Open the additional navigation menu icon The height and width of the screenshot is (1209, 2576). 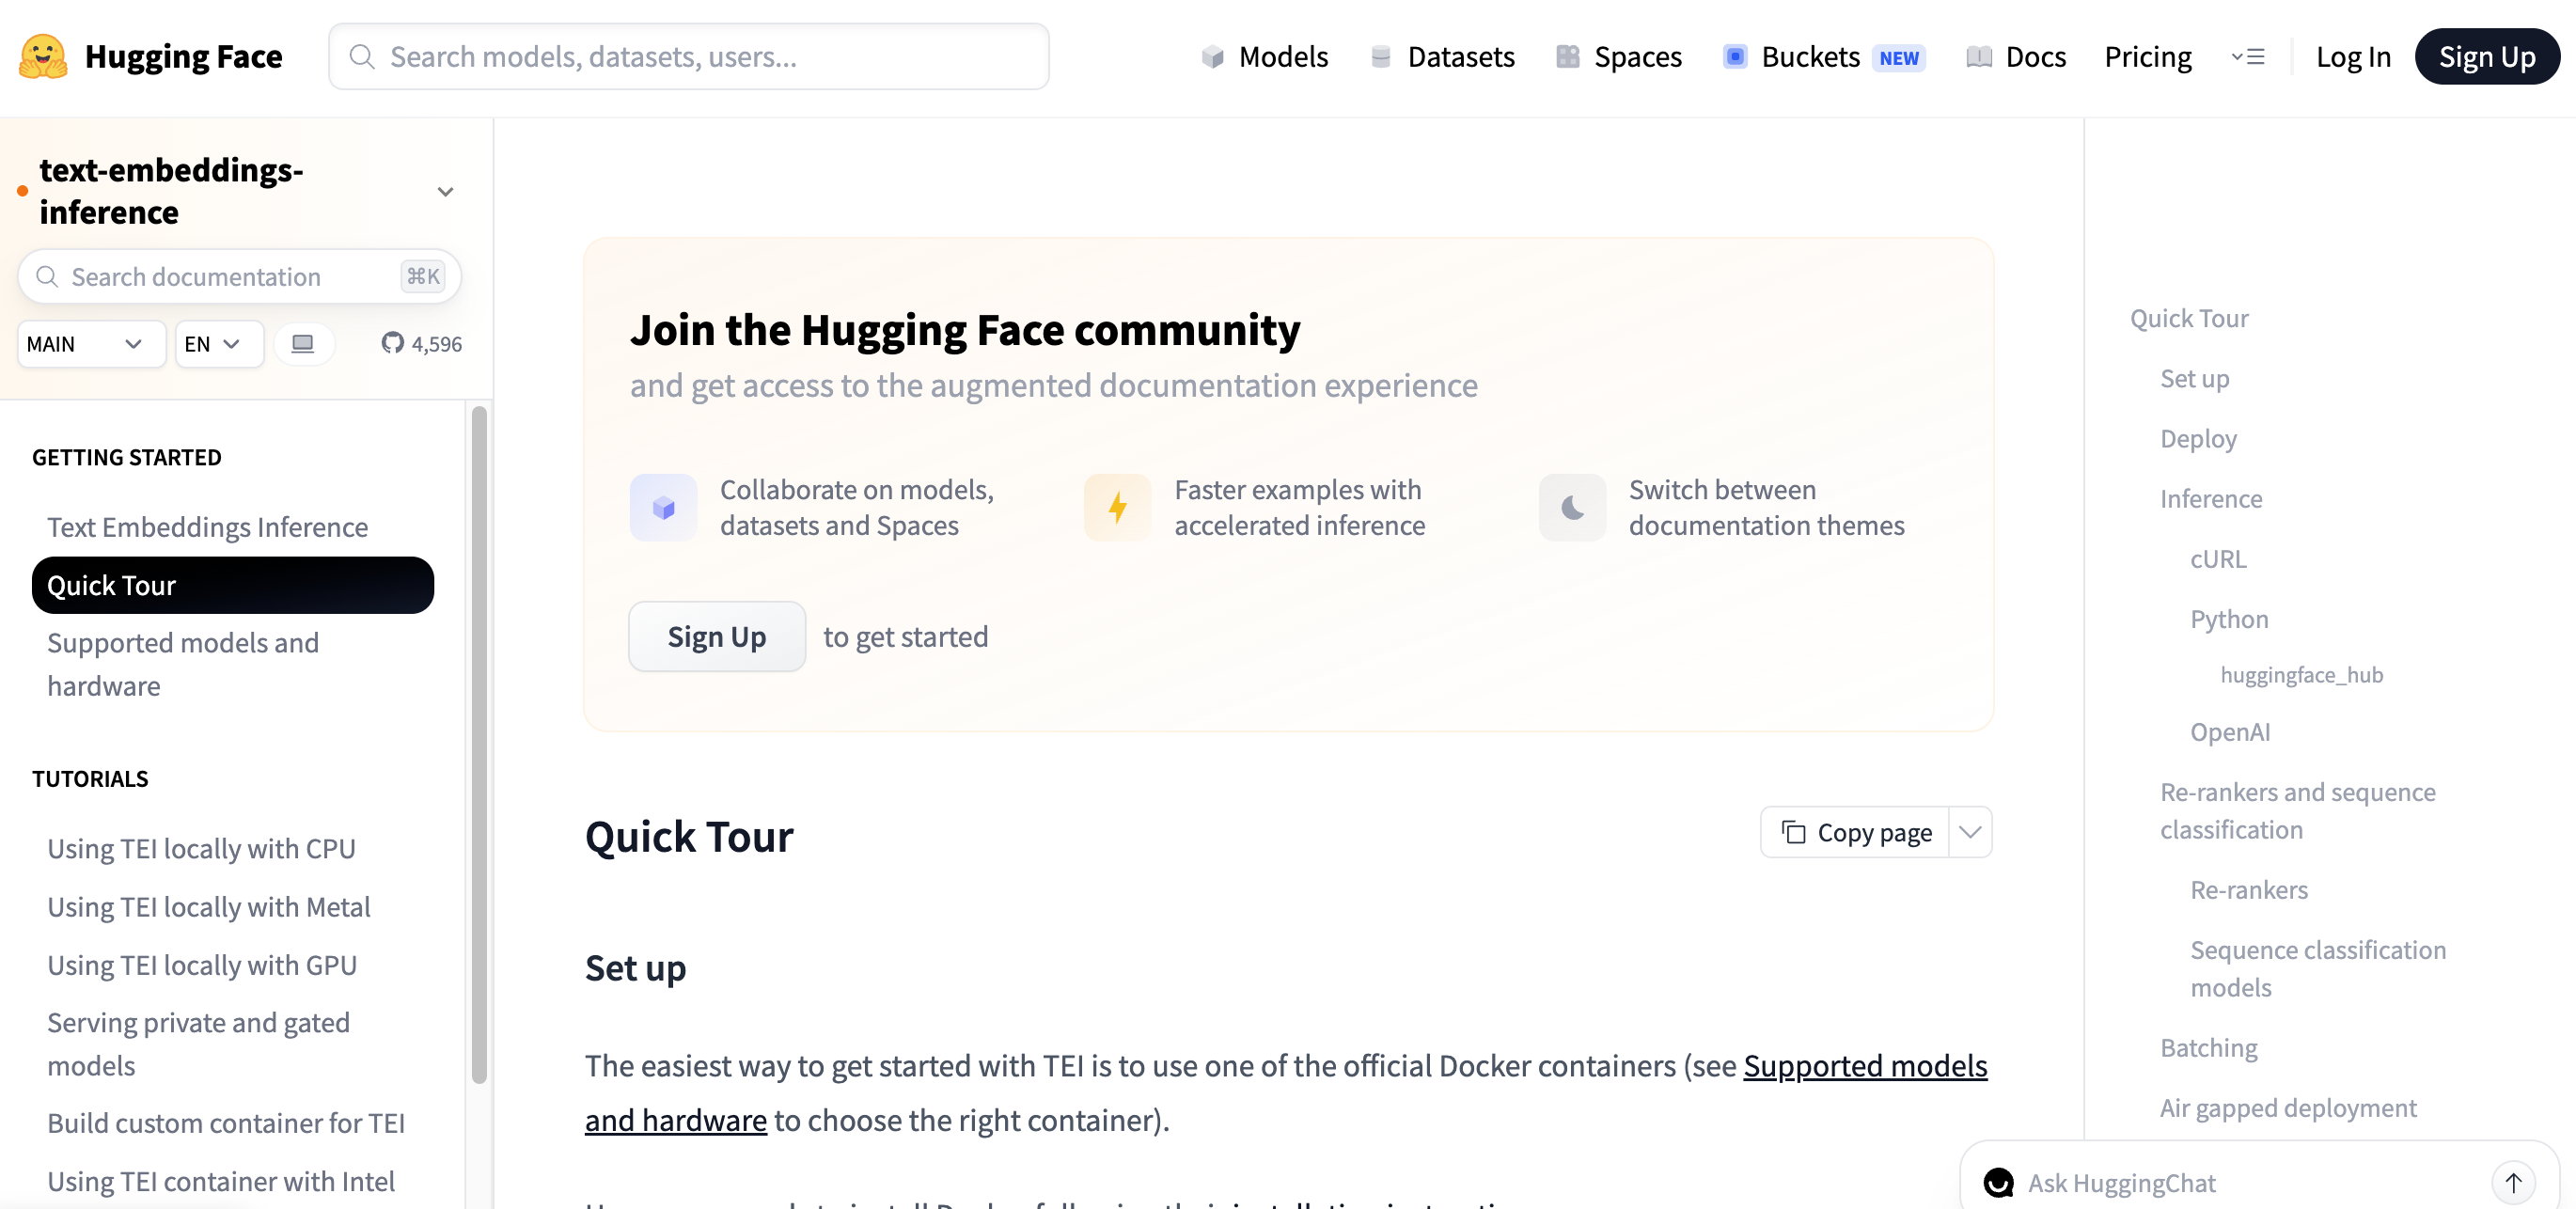coord(2247,56)
